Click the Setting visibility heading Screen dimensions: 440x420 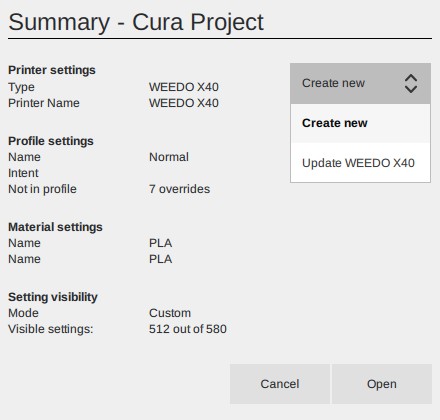coord(53,297)
